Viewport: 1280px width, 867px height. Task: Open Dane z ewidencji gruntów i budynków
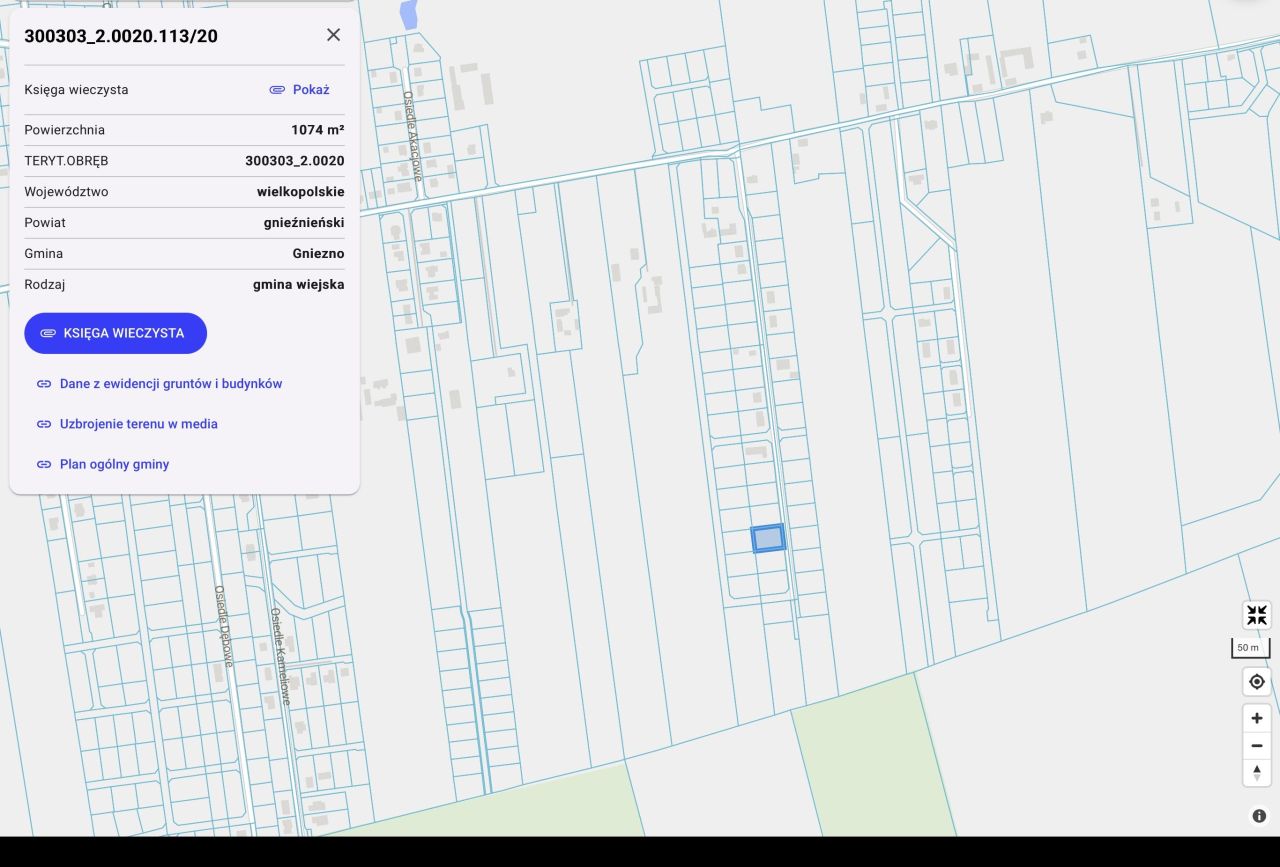coord(160,384)
